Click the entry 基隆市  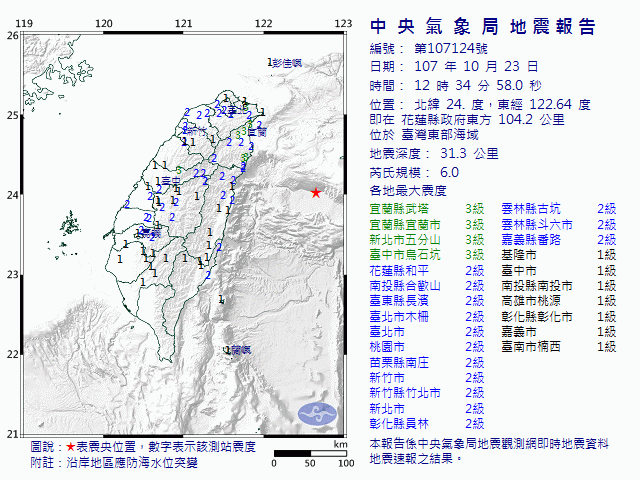[x=519, y=256]
